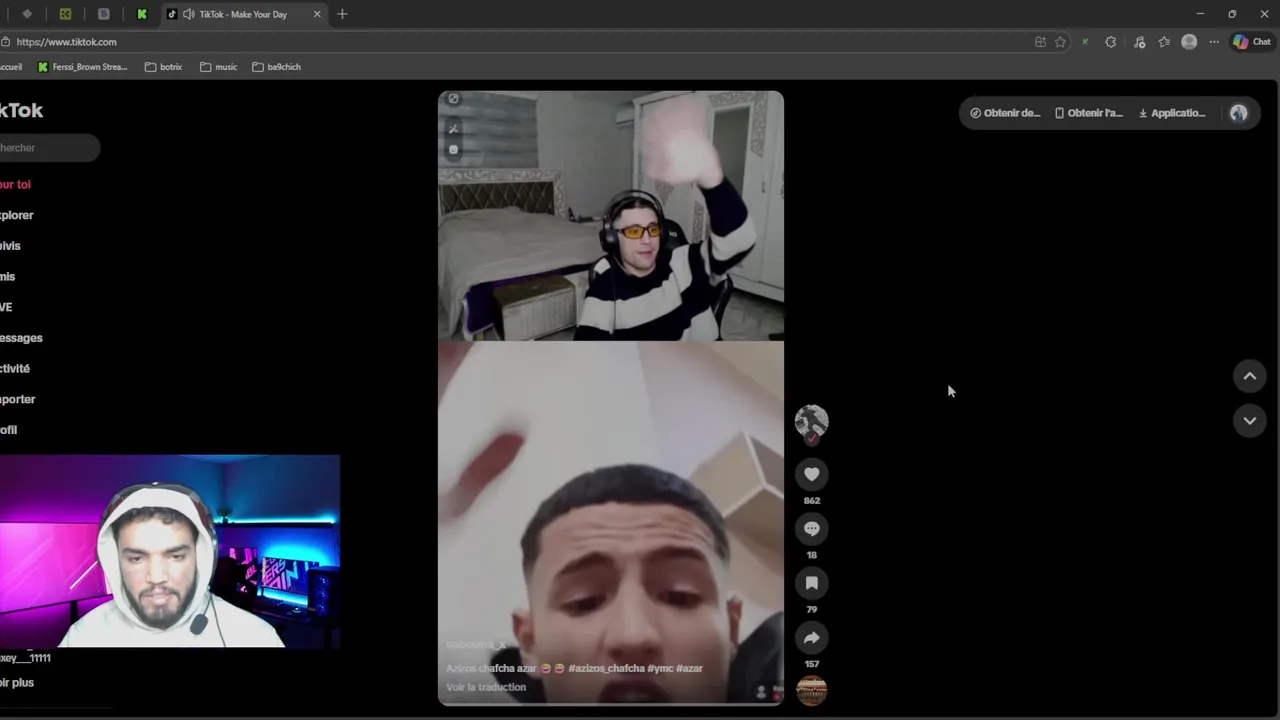1280x720 pixels.
Task: Open the Copilot Chat button
Action: point(1252,42)
